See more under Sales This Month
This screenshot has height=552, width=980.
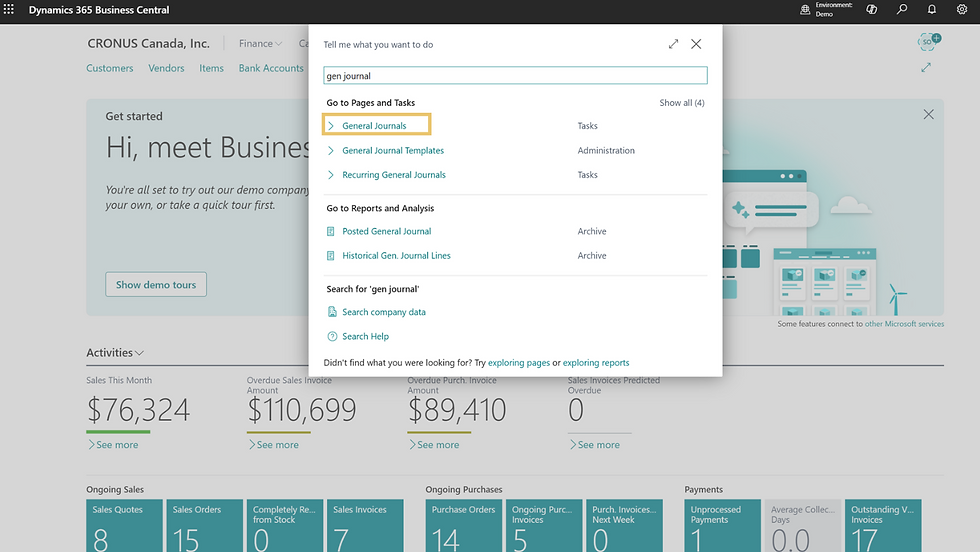coord(113,444)
